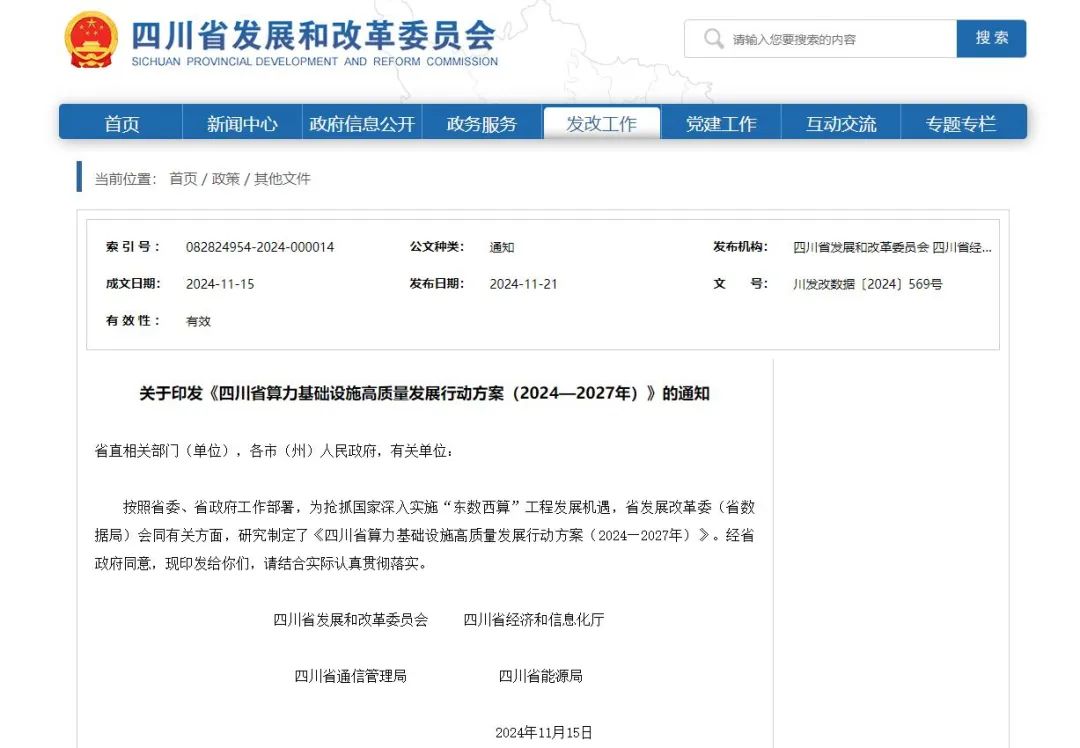Click the 成文日期 value 2024-11-15
The width and height of the screenshot is (1080, 748).
[x=220, y=284]
